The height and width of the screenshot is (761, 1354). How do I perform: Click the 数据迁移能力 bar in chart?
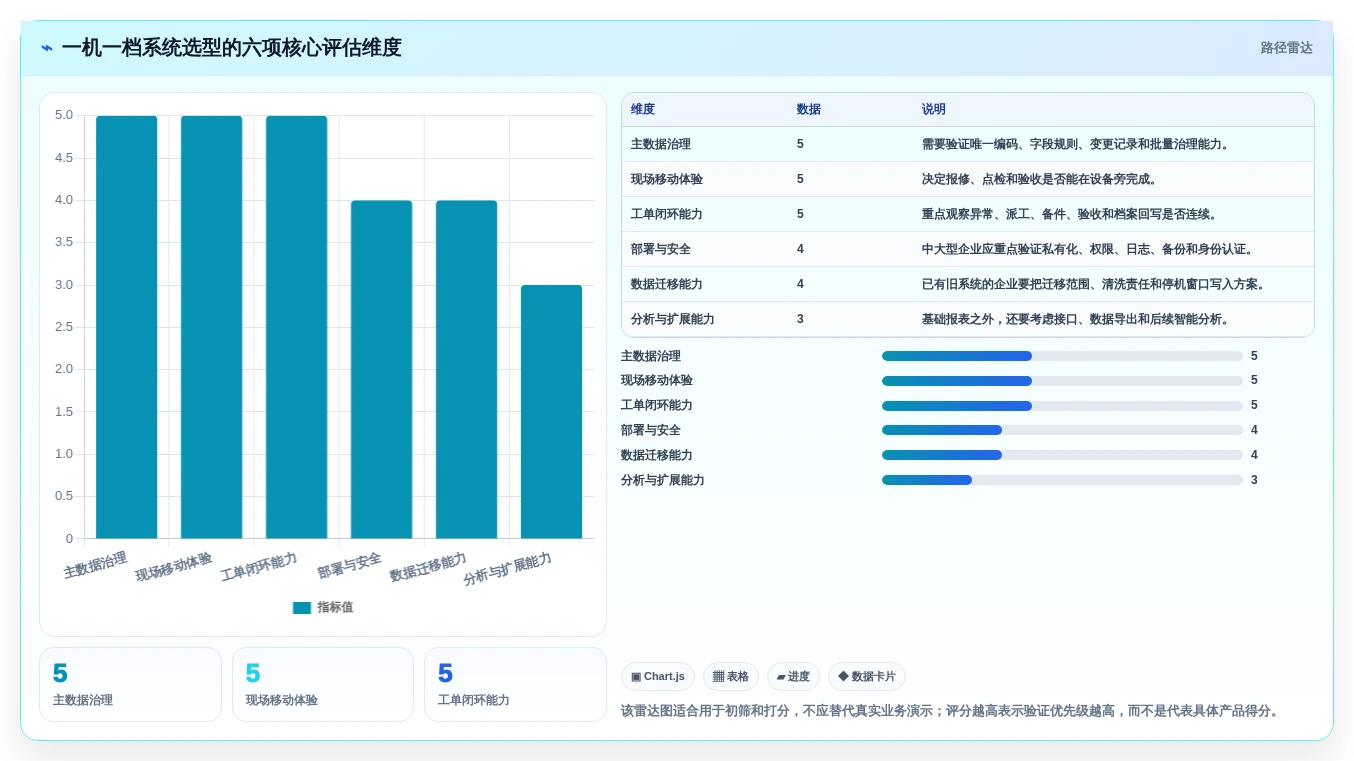[x=467, y=369]
